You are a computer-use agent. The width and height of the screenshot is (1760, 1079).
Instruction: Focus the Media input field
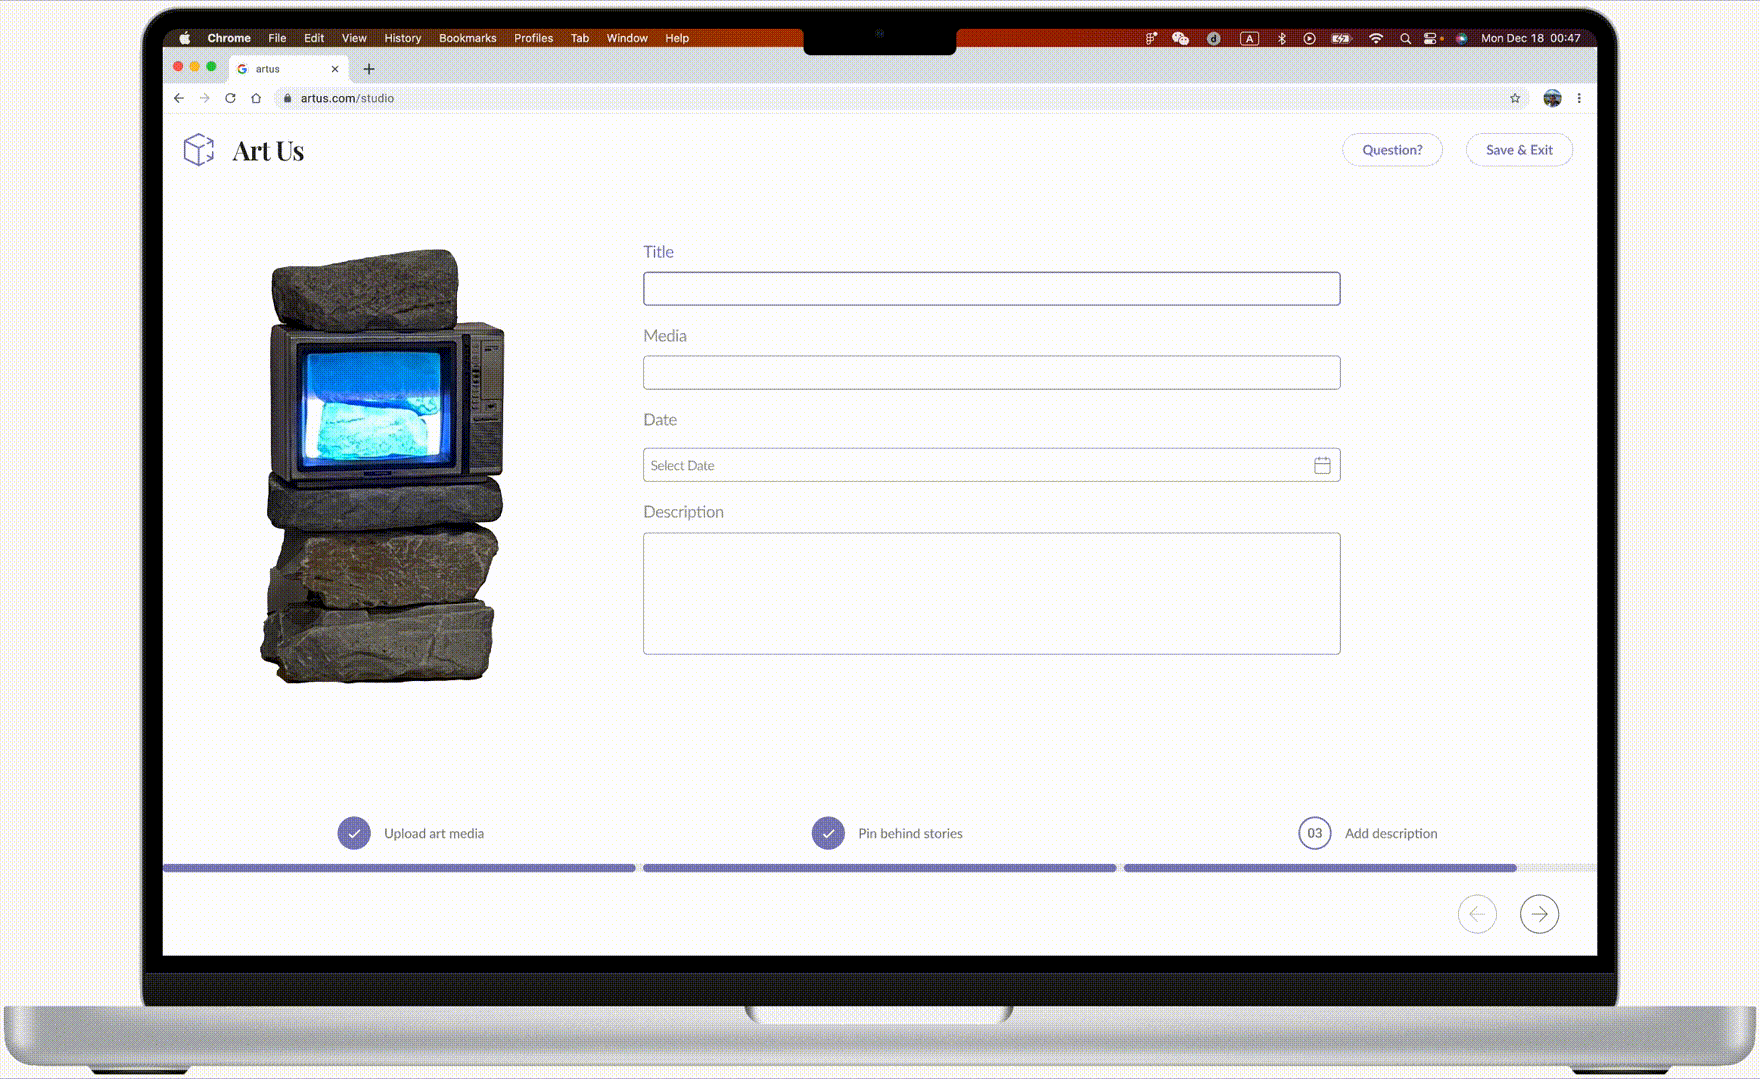(992, 373)
